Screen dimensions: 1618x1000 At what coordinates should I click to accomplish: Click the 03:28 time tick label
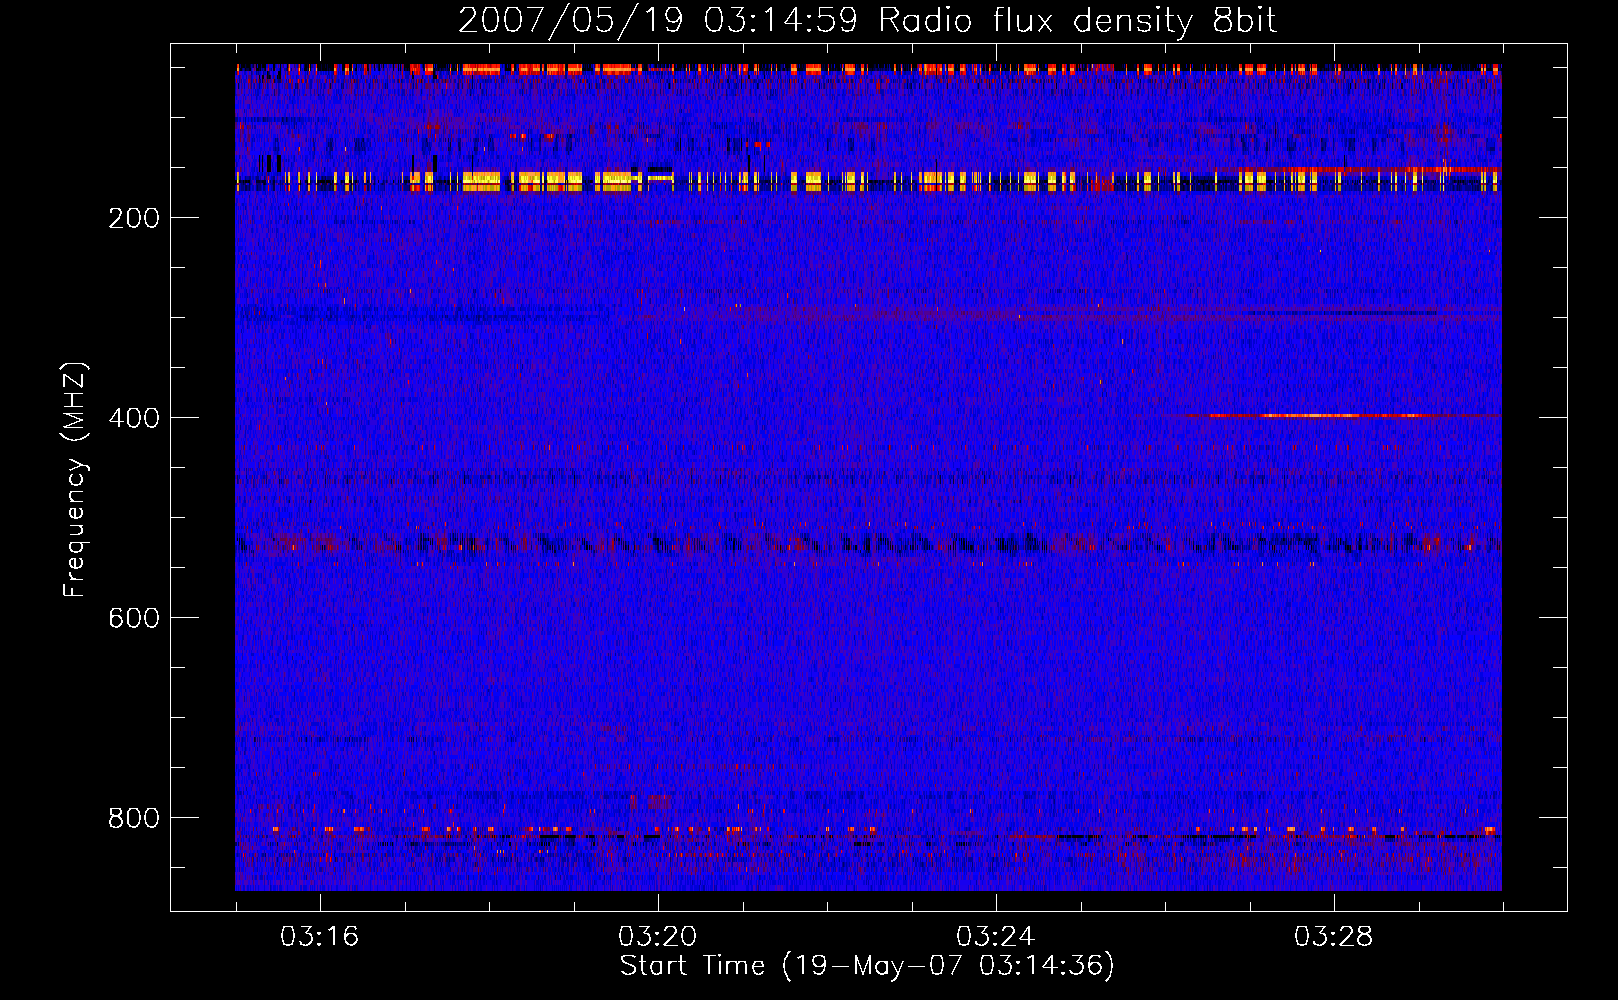click(x=1334, y=937)
